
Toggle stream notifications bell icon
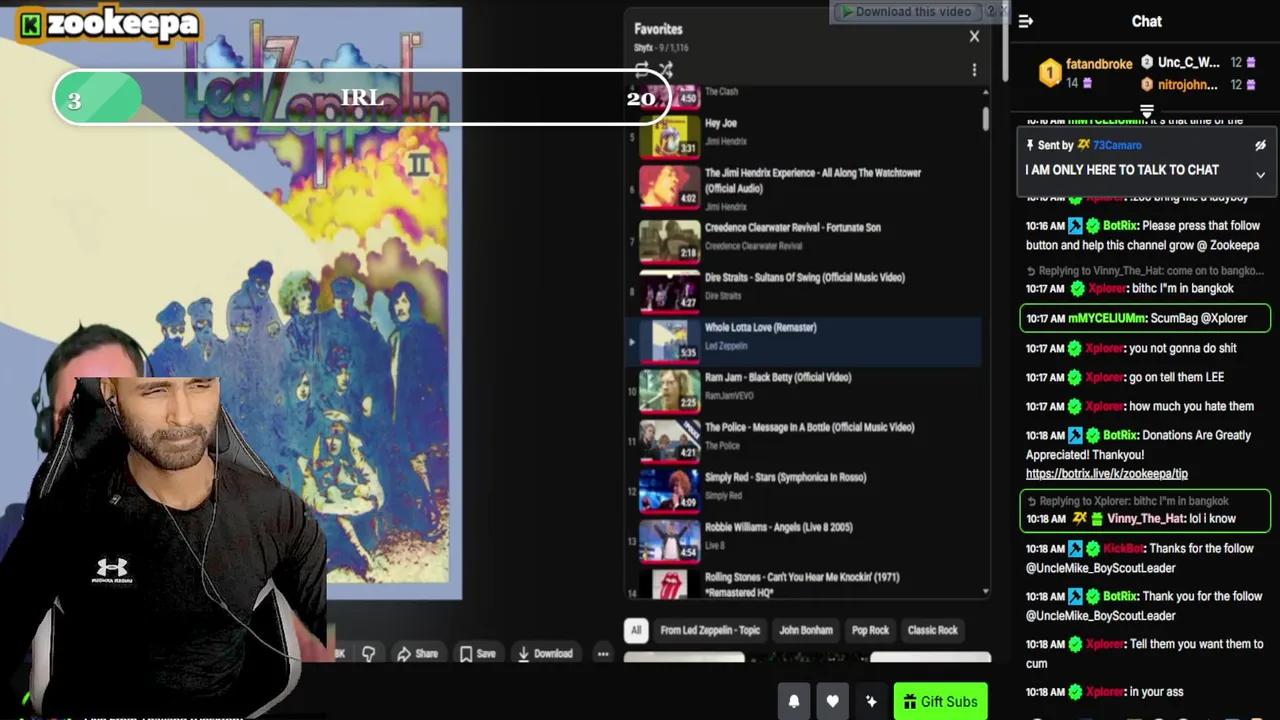coord(794,702)
